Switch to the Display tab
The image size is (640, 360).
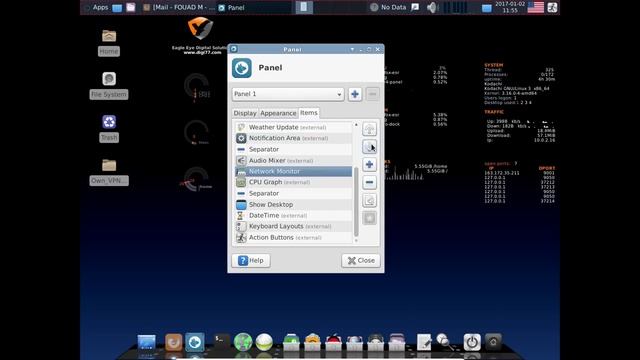[x=245, y=113]
